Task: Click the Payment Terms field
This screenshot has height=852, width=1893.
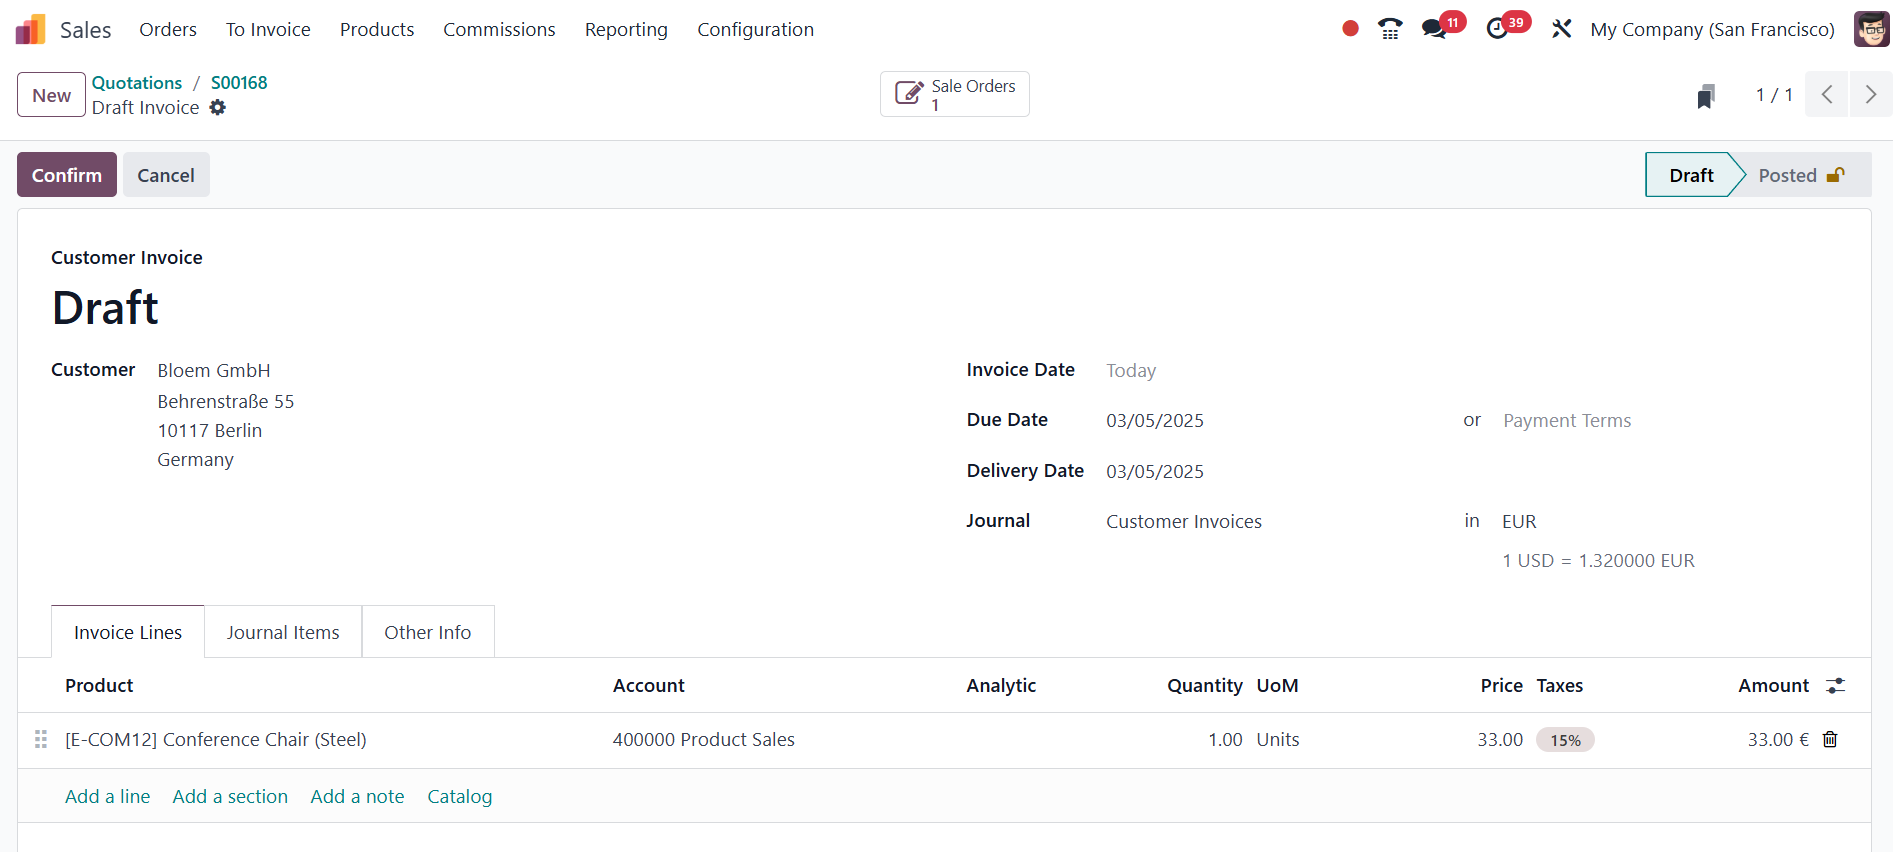Action: [1566, 421]
